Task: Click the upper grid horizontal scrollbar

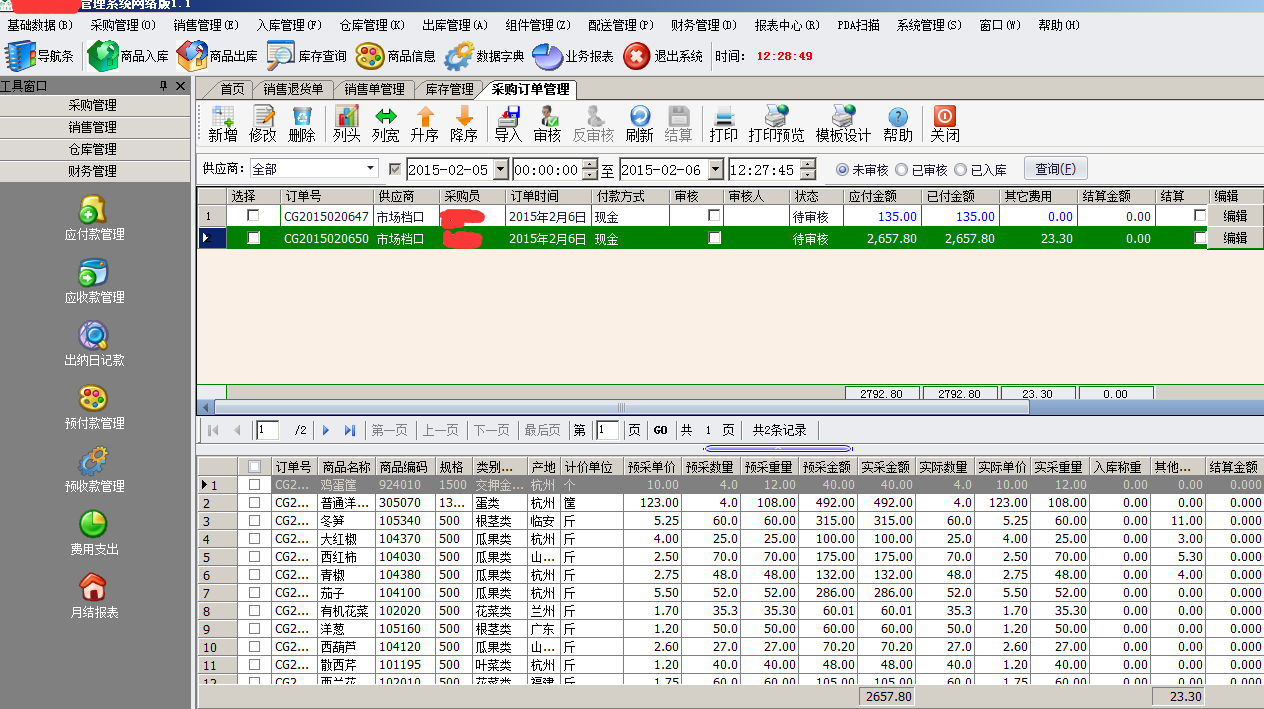Action: [x=621, y=407]
